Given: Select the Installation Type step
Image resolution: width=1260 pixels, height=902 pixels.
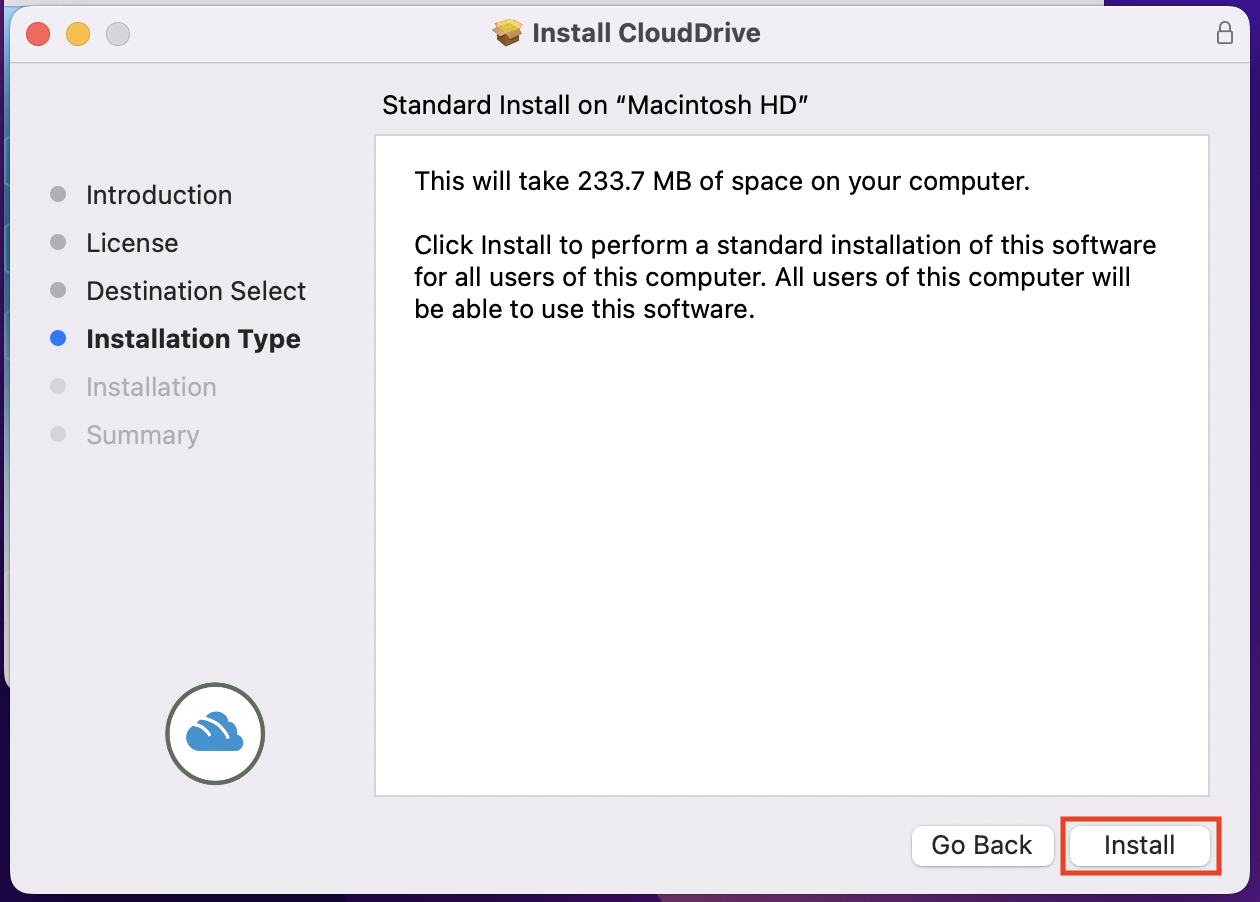Looking at the screenshot, I should click(x=193, y=339).
